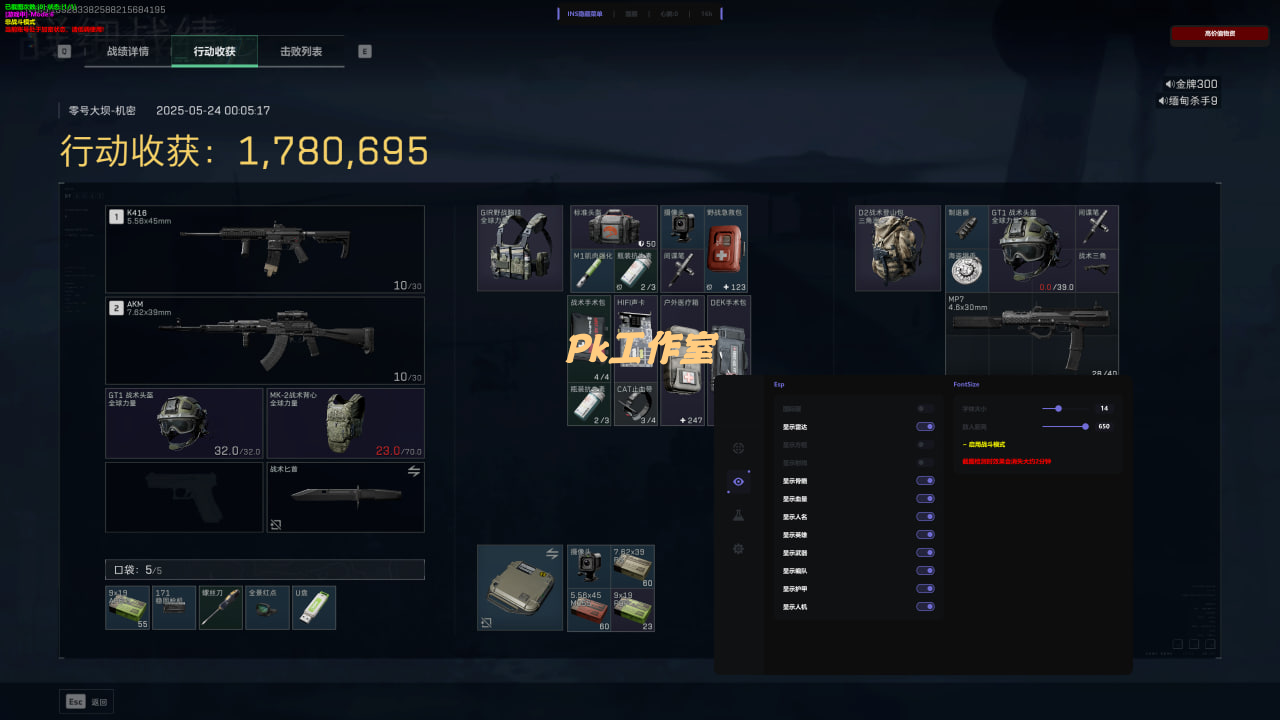Select the red field first aid kit 123
1280x720 pixels.
tap(727, 248)
